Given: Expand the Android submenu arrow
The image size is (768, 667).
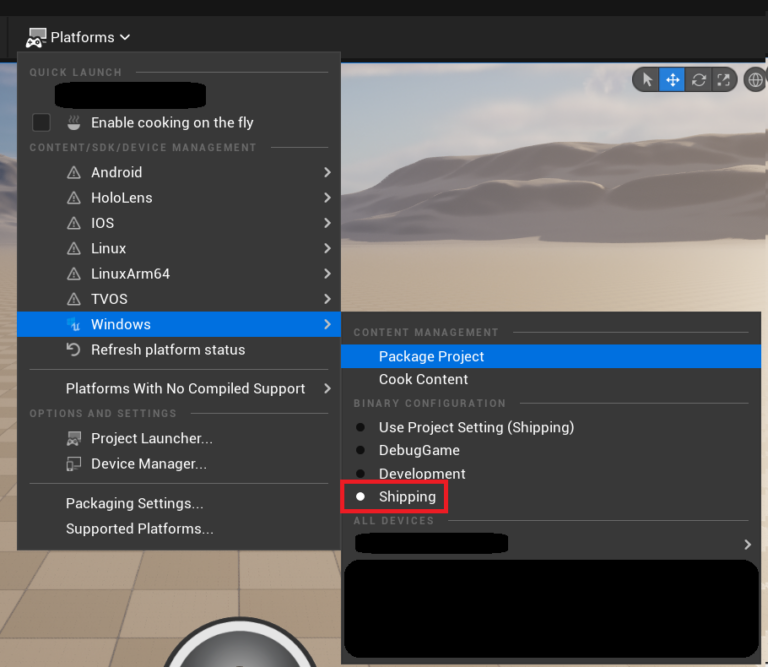Looking at the screenshot, I should coord(327,172).
